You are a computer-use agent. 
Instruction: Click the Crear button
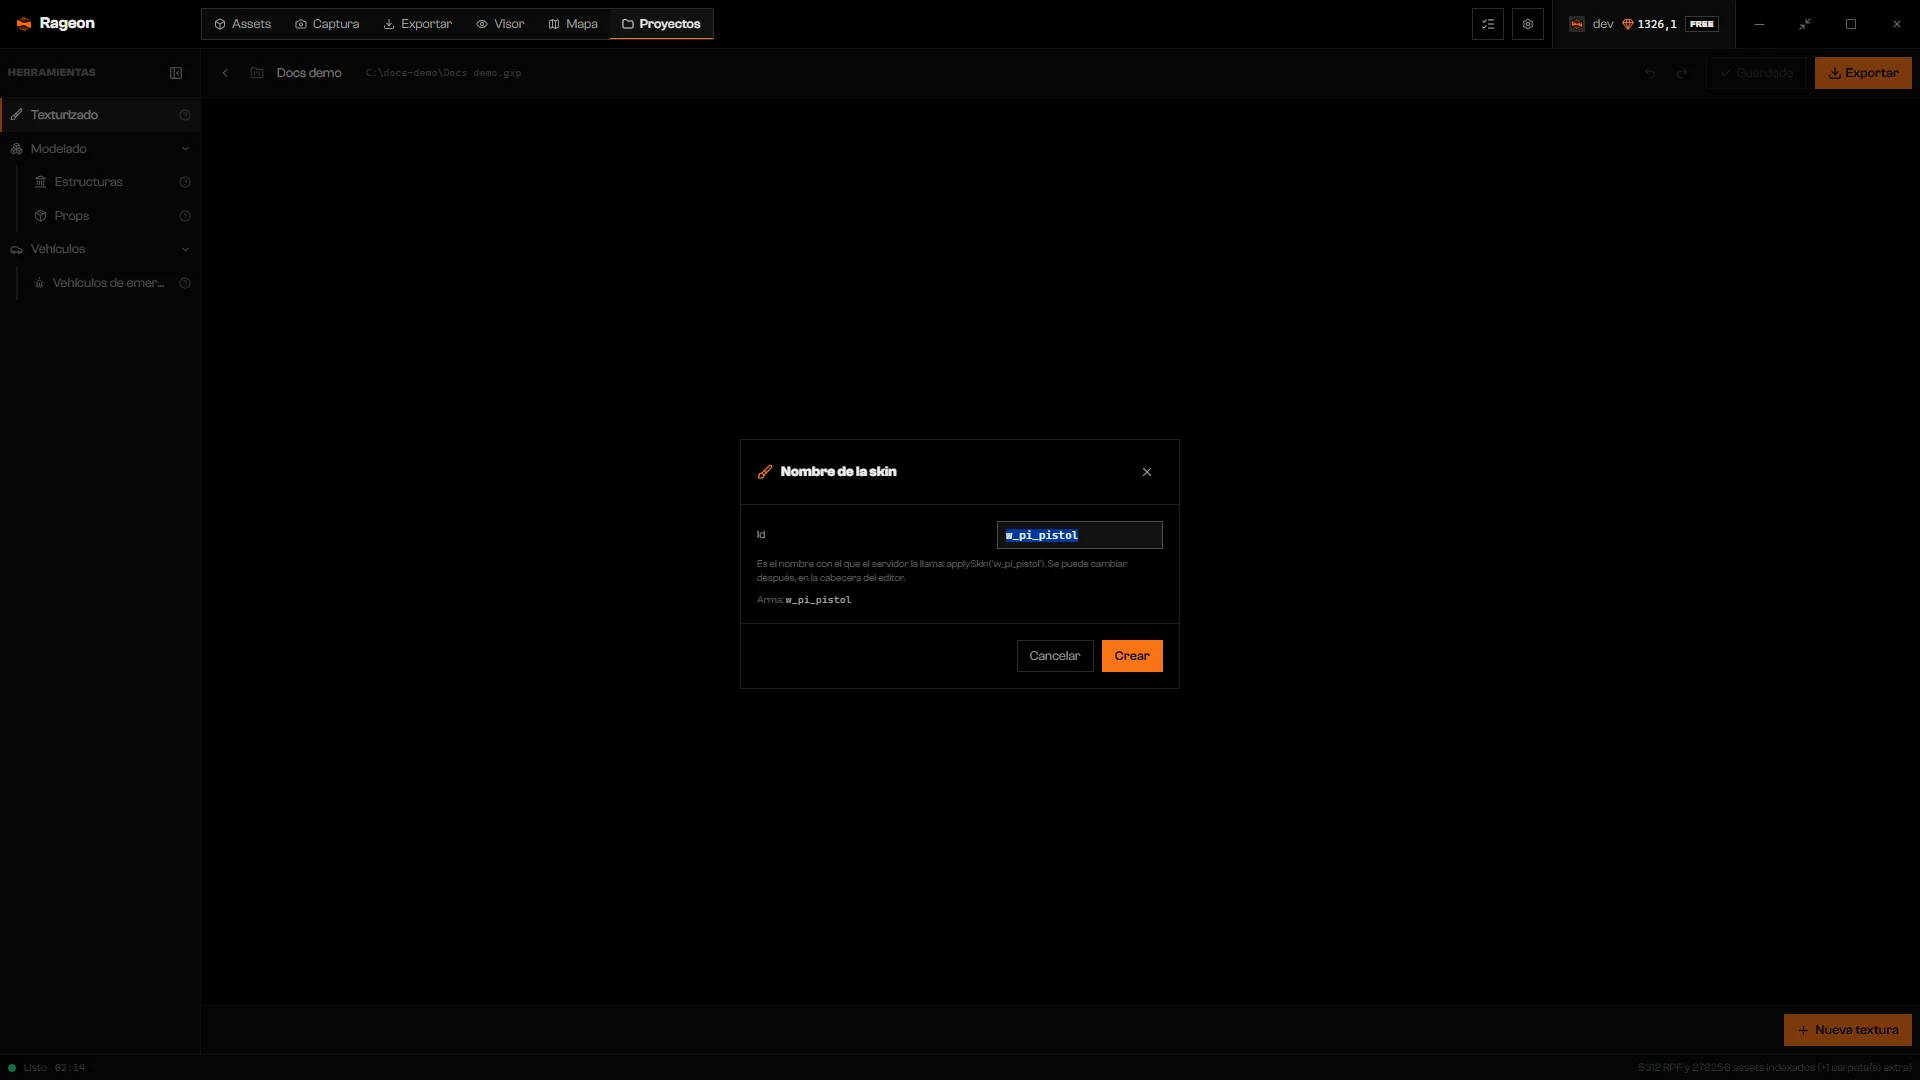coord(1132,656)
